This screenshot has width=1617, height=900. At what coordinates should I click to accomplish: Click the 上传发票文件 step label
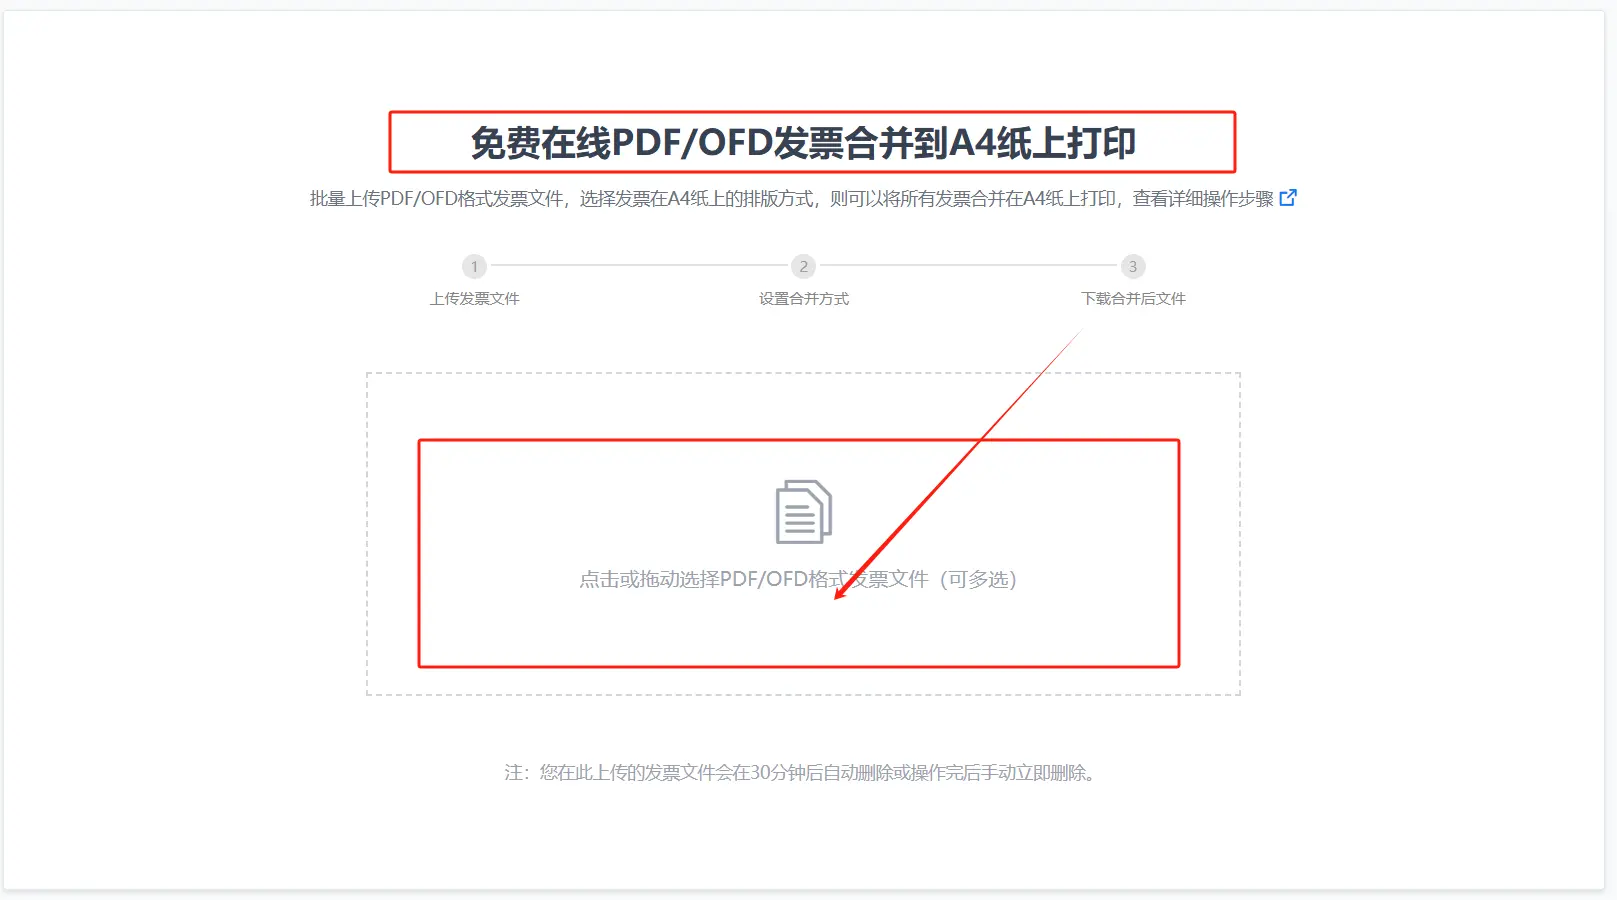point(474,298)
